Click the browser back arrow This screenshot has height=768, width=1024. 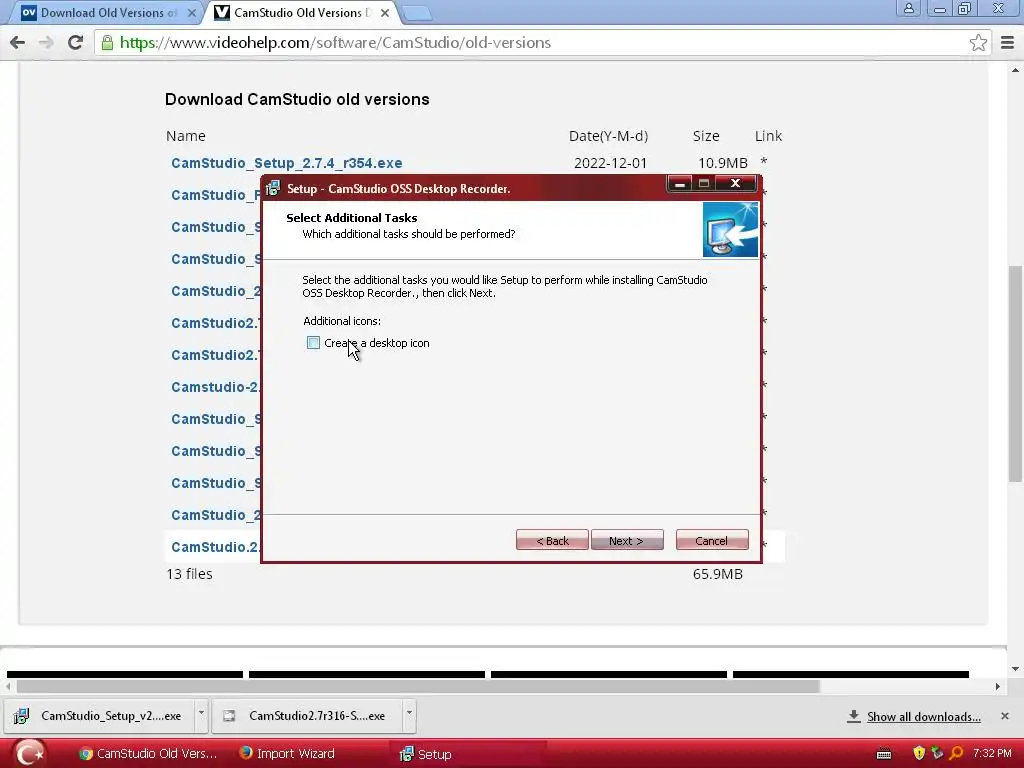18,42
